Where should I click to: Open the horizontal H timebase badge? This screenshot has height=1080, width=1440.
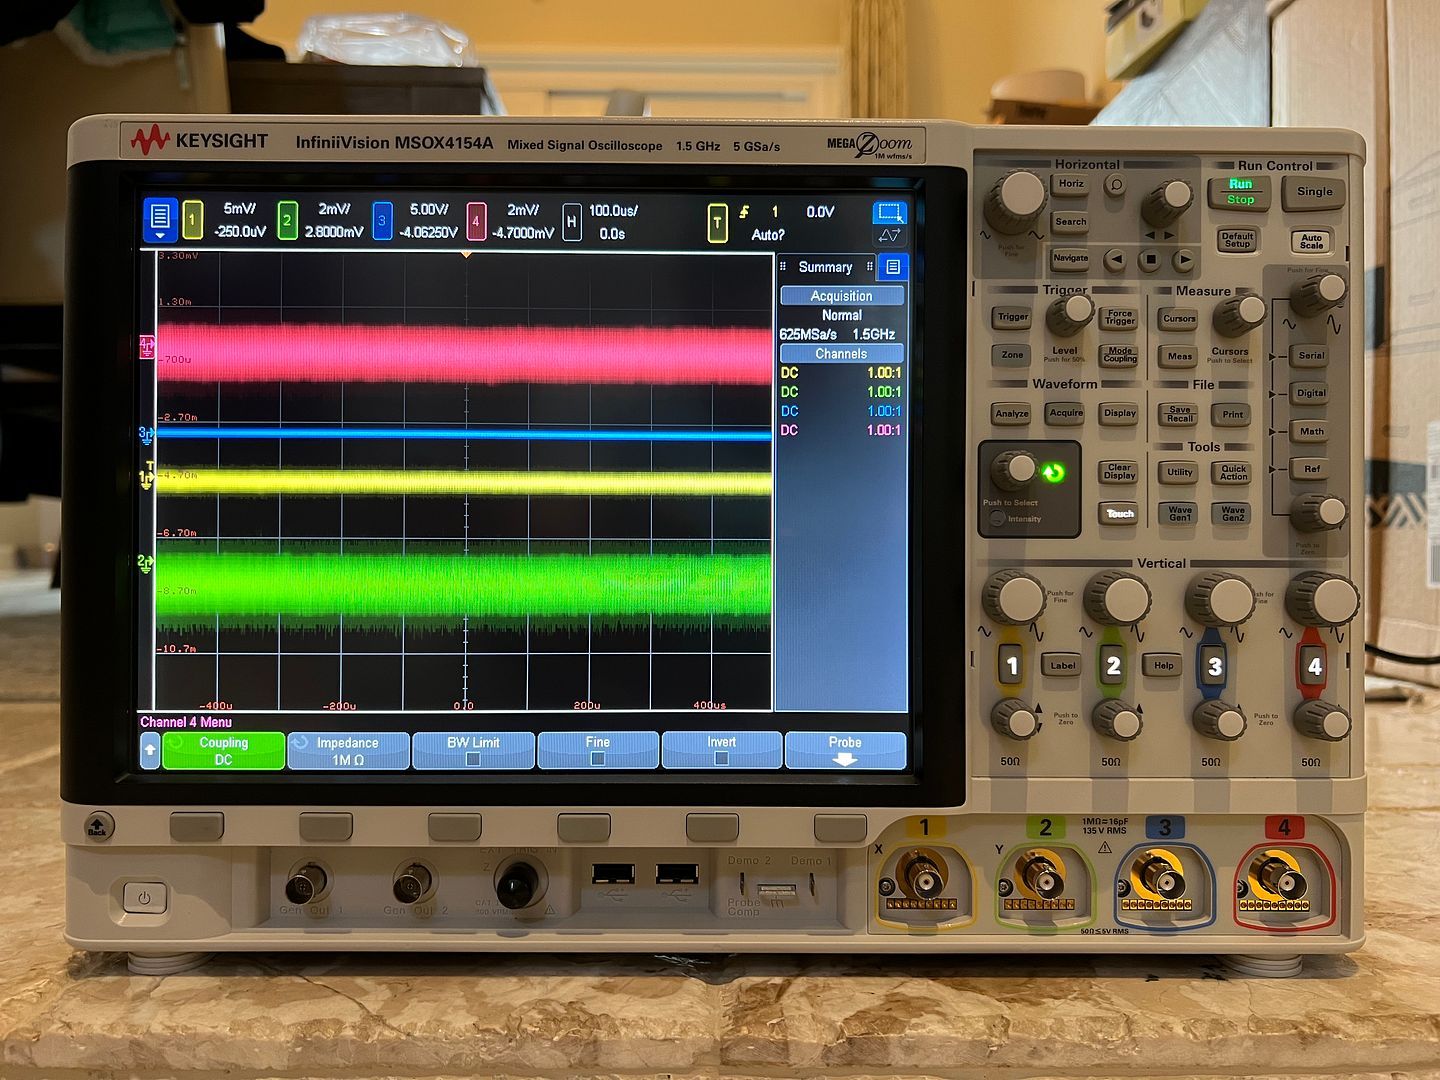coord(571,221)
